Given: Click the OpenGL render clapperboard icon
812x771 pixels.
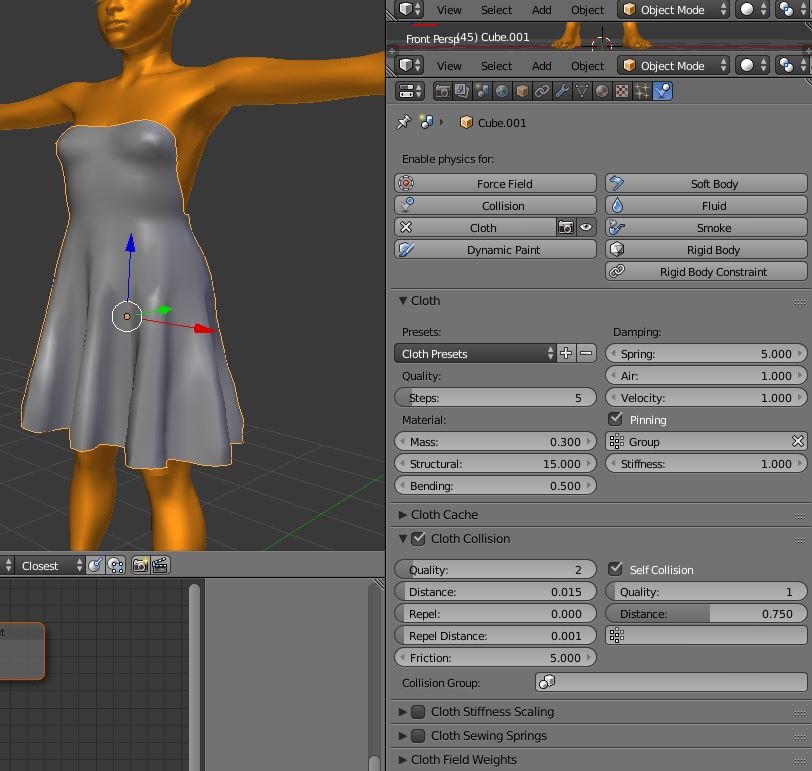Looking at the screenshot, I should pos(159,565).
